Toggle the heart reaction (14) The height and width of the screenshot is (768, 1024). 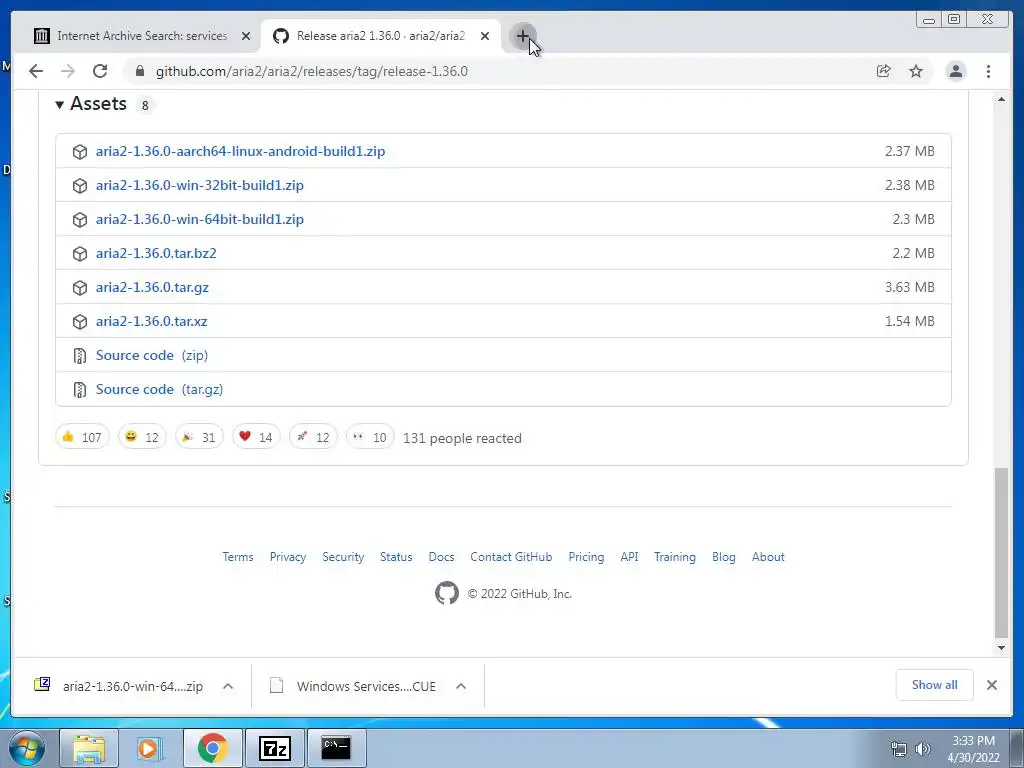pyautogui.click(x=256, y=437)
